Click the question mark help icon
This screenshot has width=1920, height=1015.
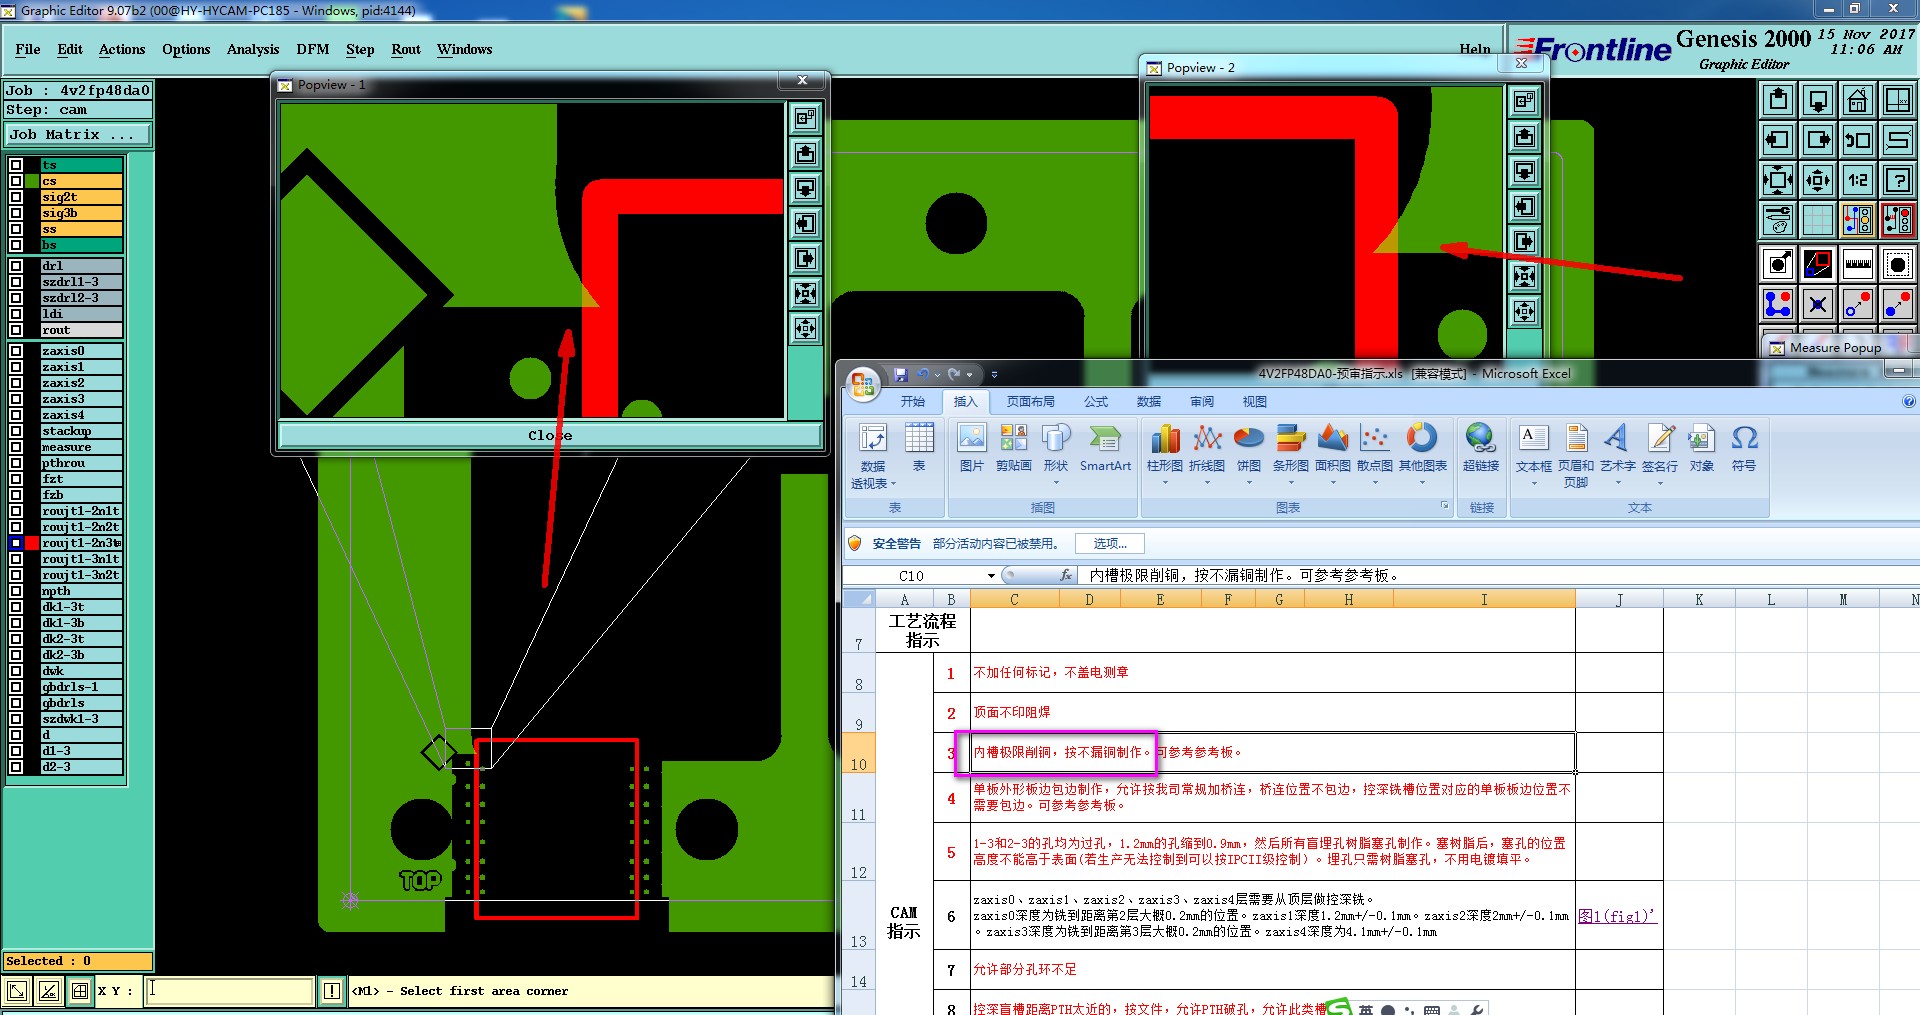click(1897, 180)
